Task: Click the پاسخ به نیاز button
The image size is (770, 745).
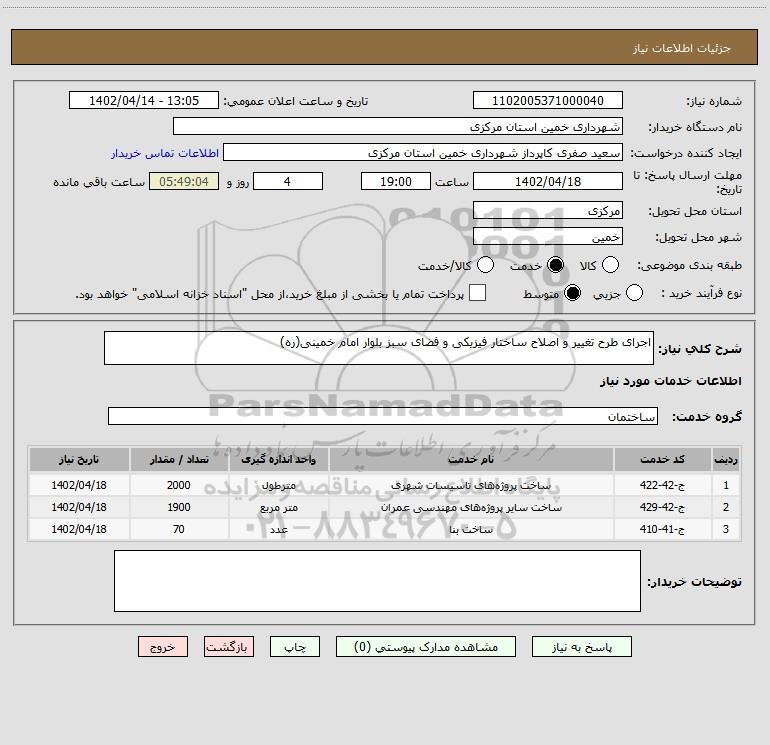Action: pos(582,647)
